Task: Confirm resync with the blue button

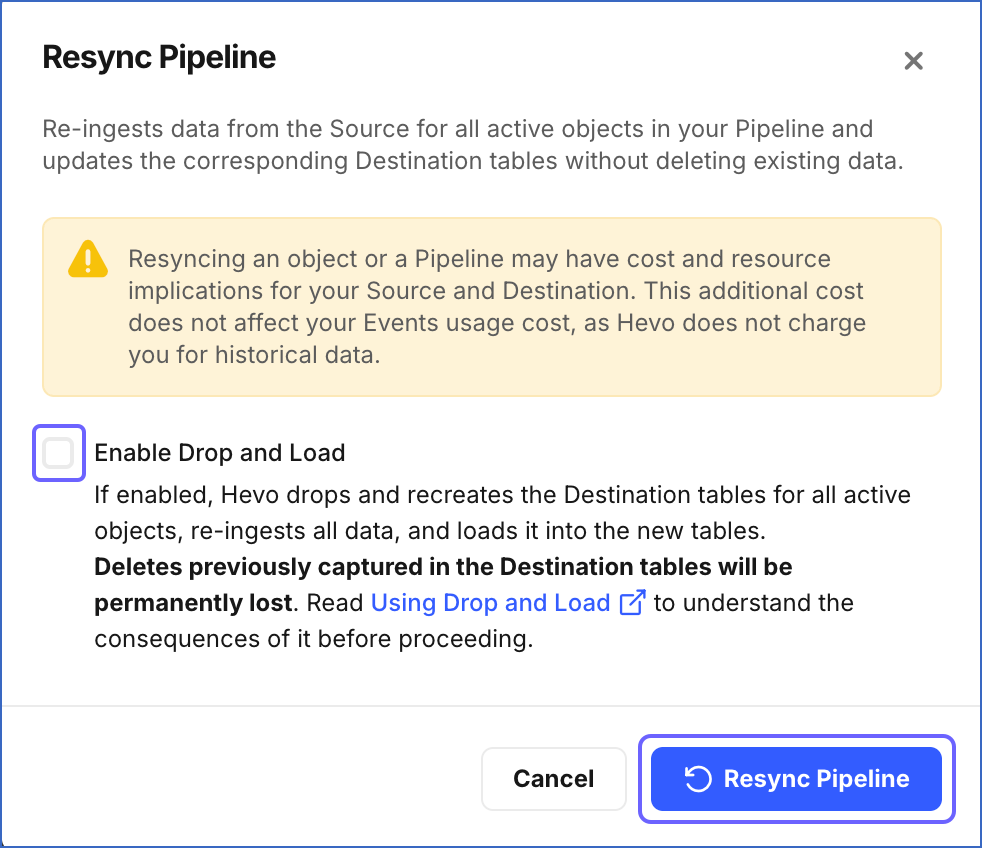Action: (796, 779)
